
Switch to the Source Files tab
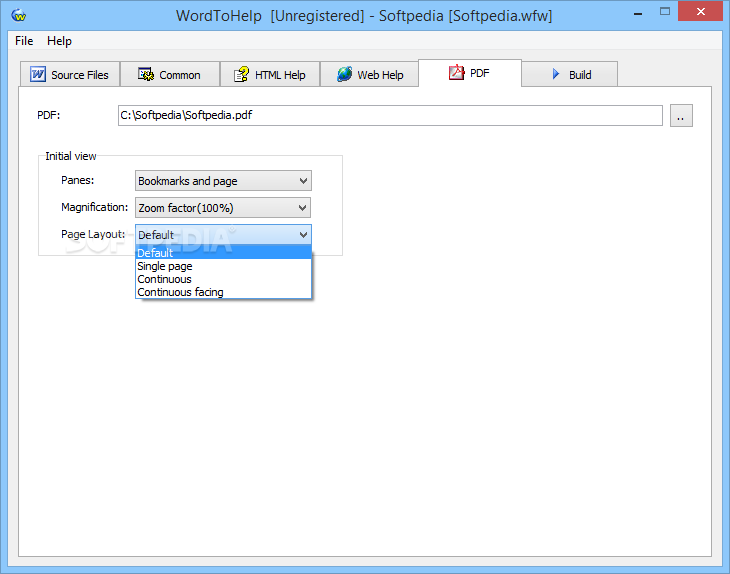click(70, 74)
